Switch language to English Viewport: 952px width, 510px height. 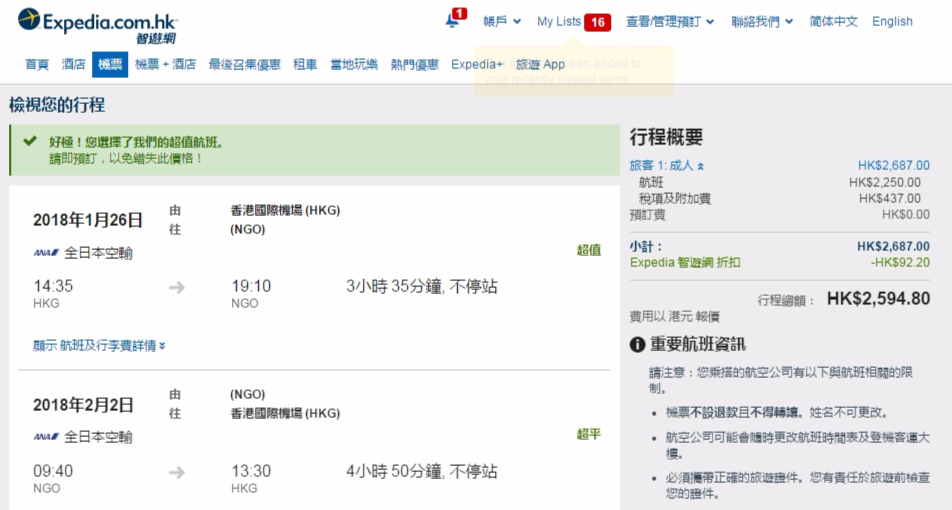point(892,21)
